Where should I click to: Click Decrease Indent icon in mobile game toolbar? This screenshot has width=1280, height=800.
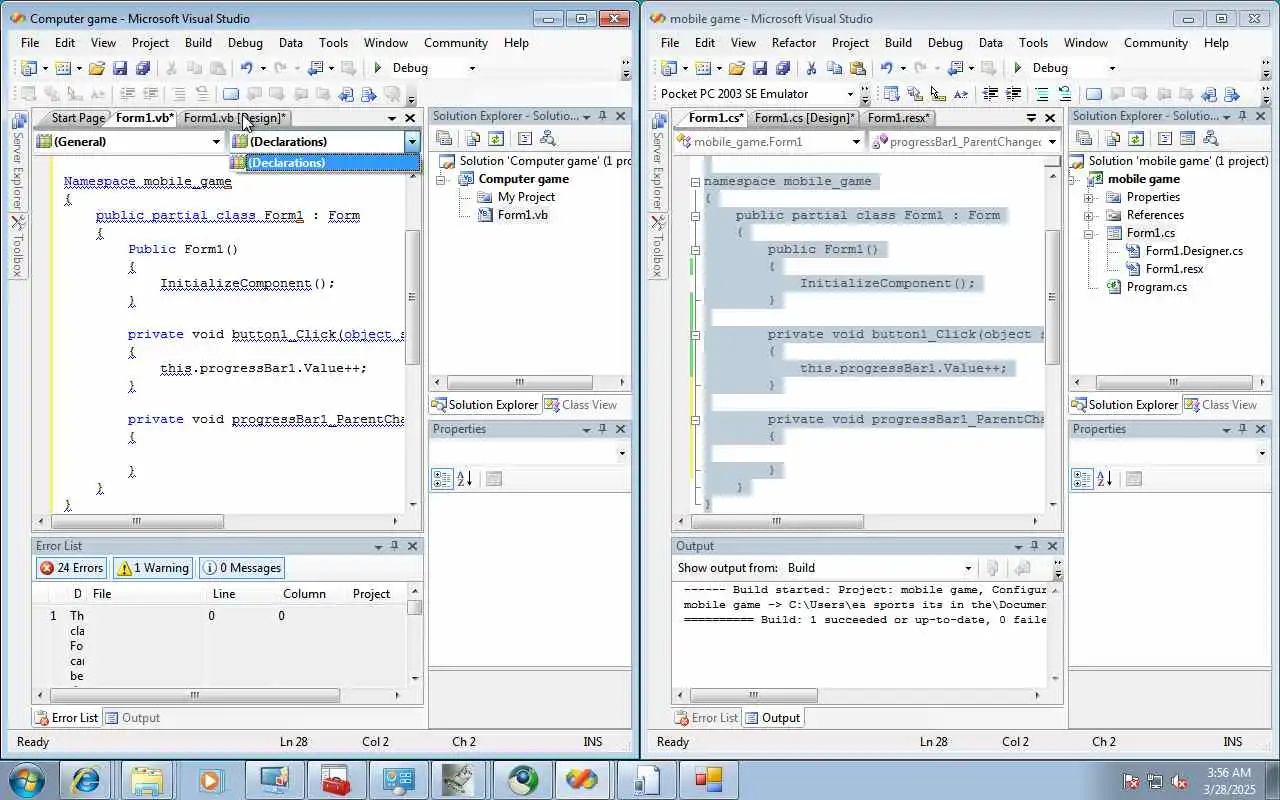click(990, 94)
